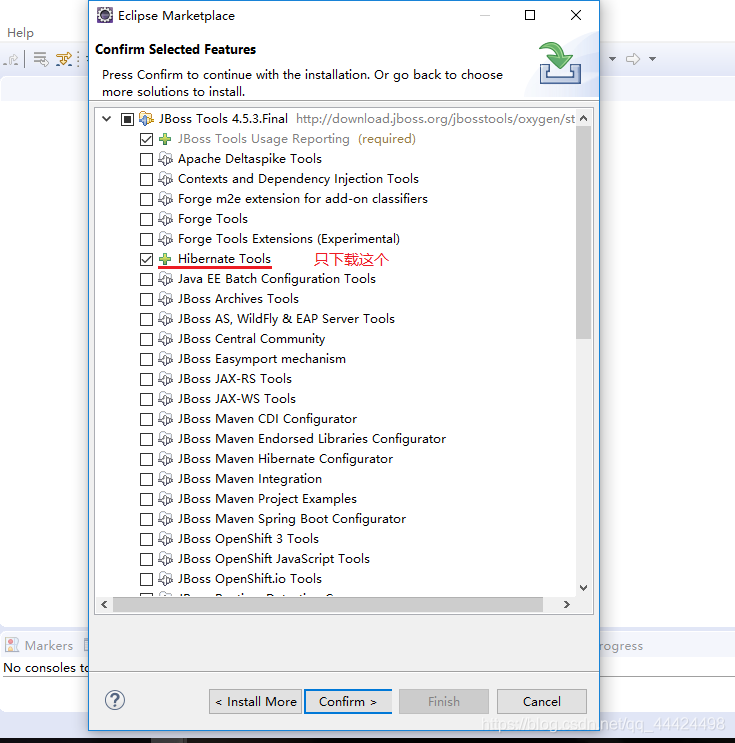Click the JBoss Archives Tools plugin icon

pos(165,299)
